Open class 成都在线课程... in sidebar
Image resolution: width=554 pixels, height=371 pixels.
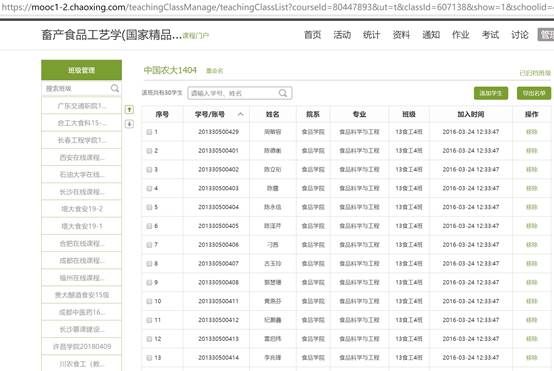tap(82, 260)
